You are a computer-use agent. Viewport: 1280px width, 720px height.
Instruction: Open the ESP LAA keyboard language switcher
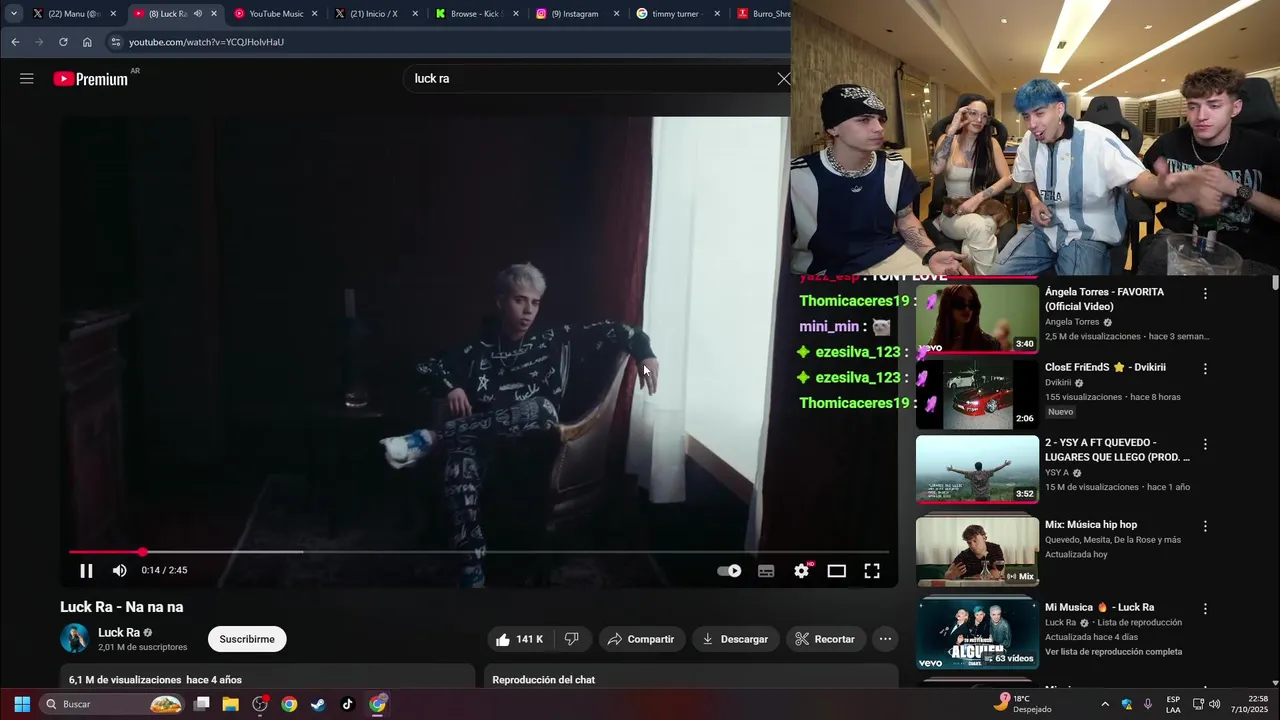click(x=1173, y=704)
